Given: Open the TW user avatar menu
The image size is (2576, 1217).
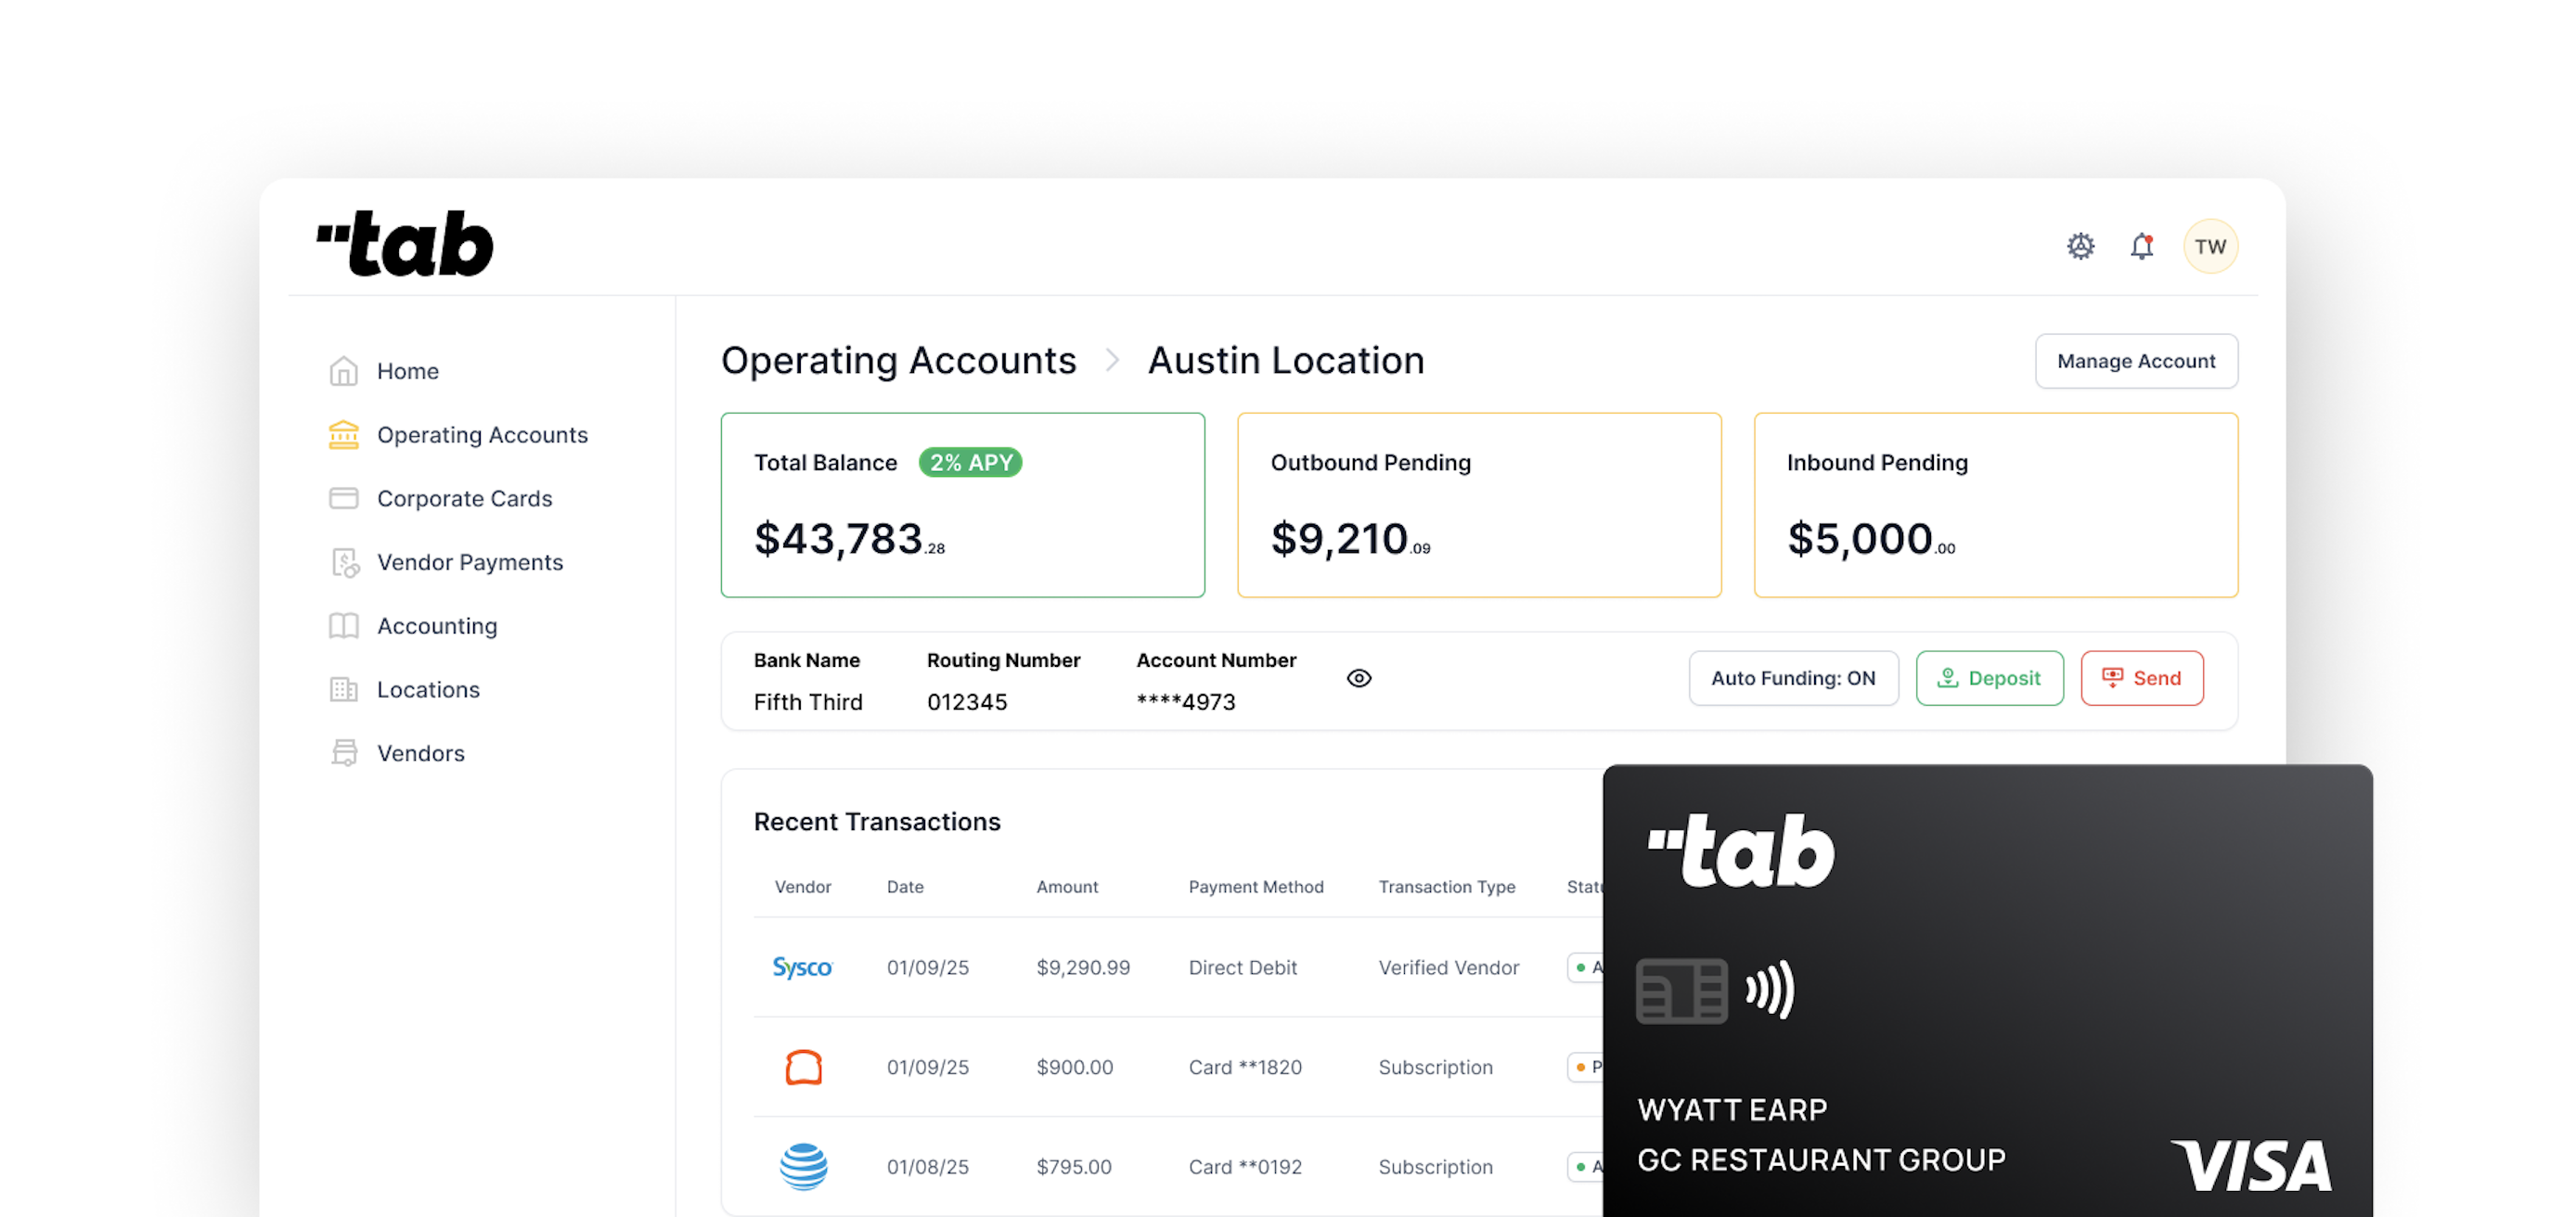Looking at the screenshot, I should 2210,246.
